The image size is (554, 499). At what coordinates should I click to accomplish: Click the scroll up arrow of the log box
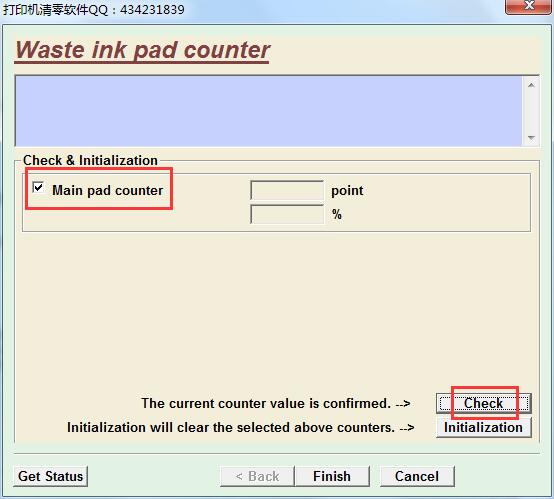531,85
